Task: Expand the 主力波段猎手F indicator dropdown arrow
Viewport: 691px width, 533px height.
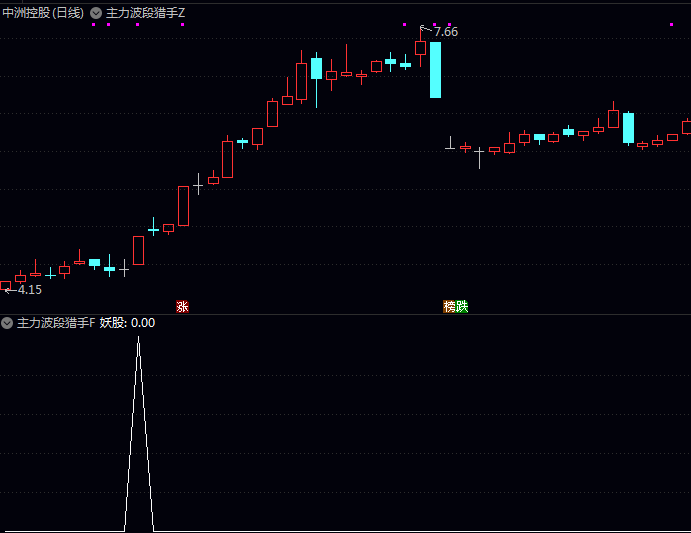Action: [7, 323]
